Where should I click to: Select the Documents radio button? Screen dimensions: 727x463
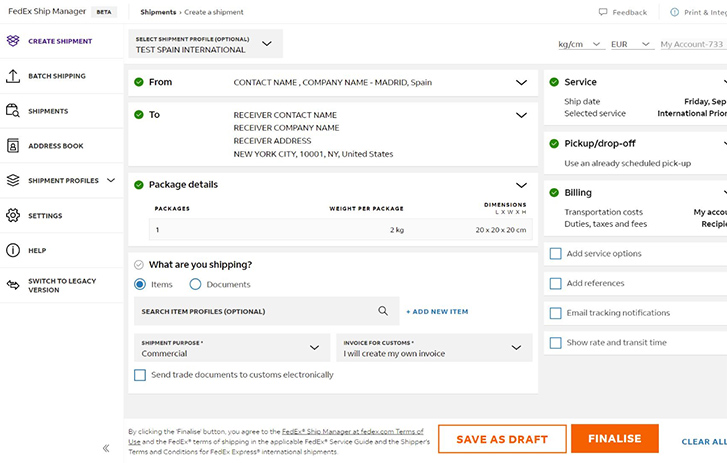pos(195,284)
